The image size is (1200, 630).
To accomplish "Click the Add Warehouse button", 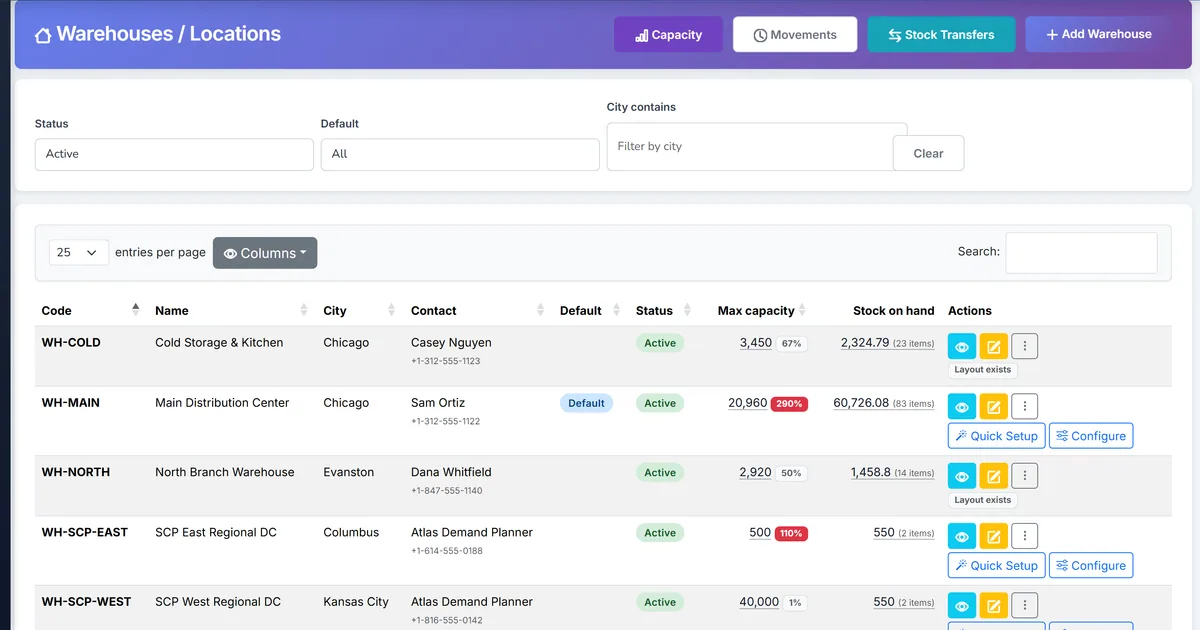I will pos(1098,34).
